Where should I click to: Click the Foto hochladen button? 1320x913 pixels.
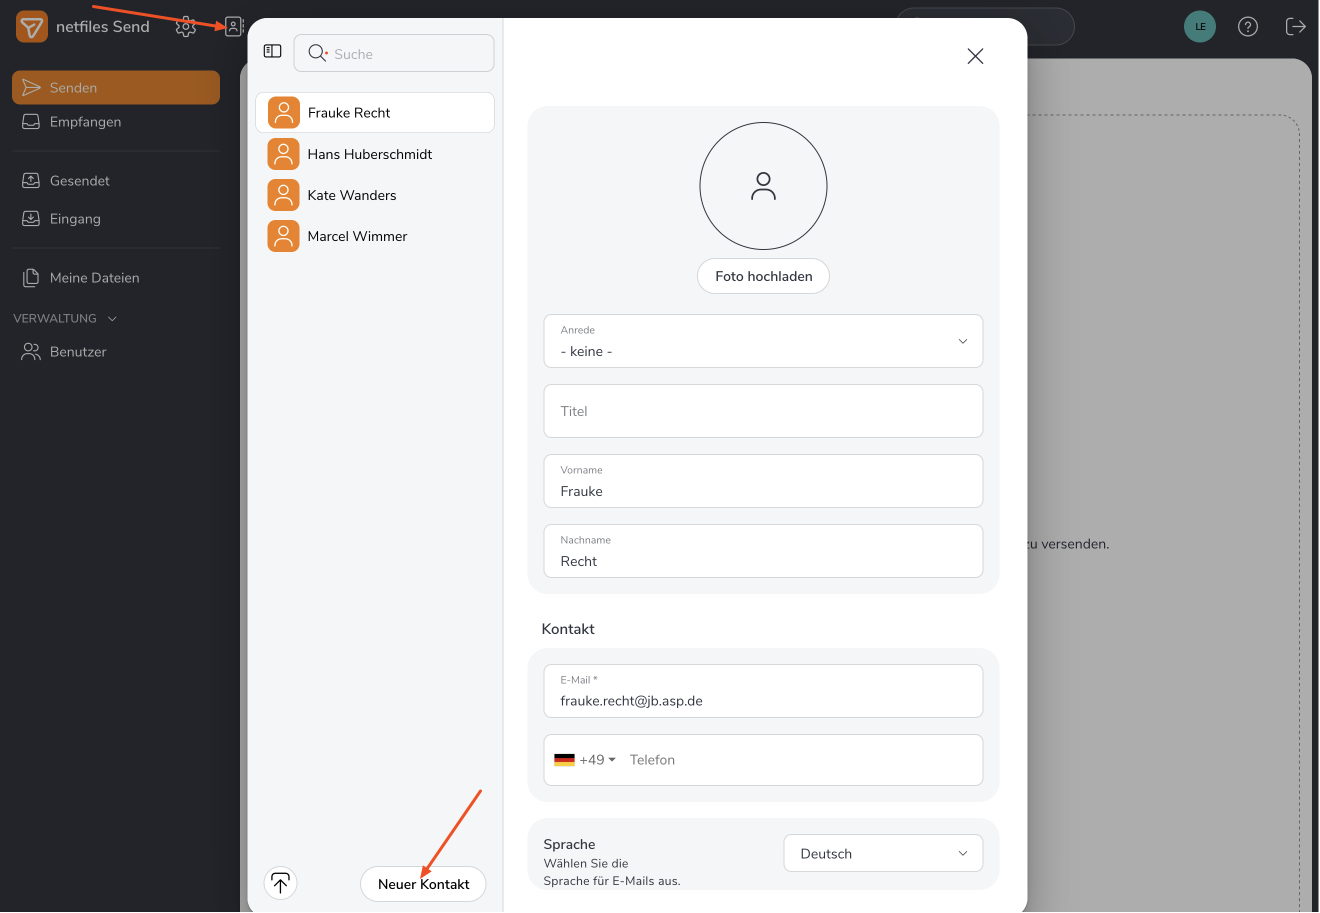click(763, 276)
